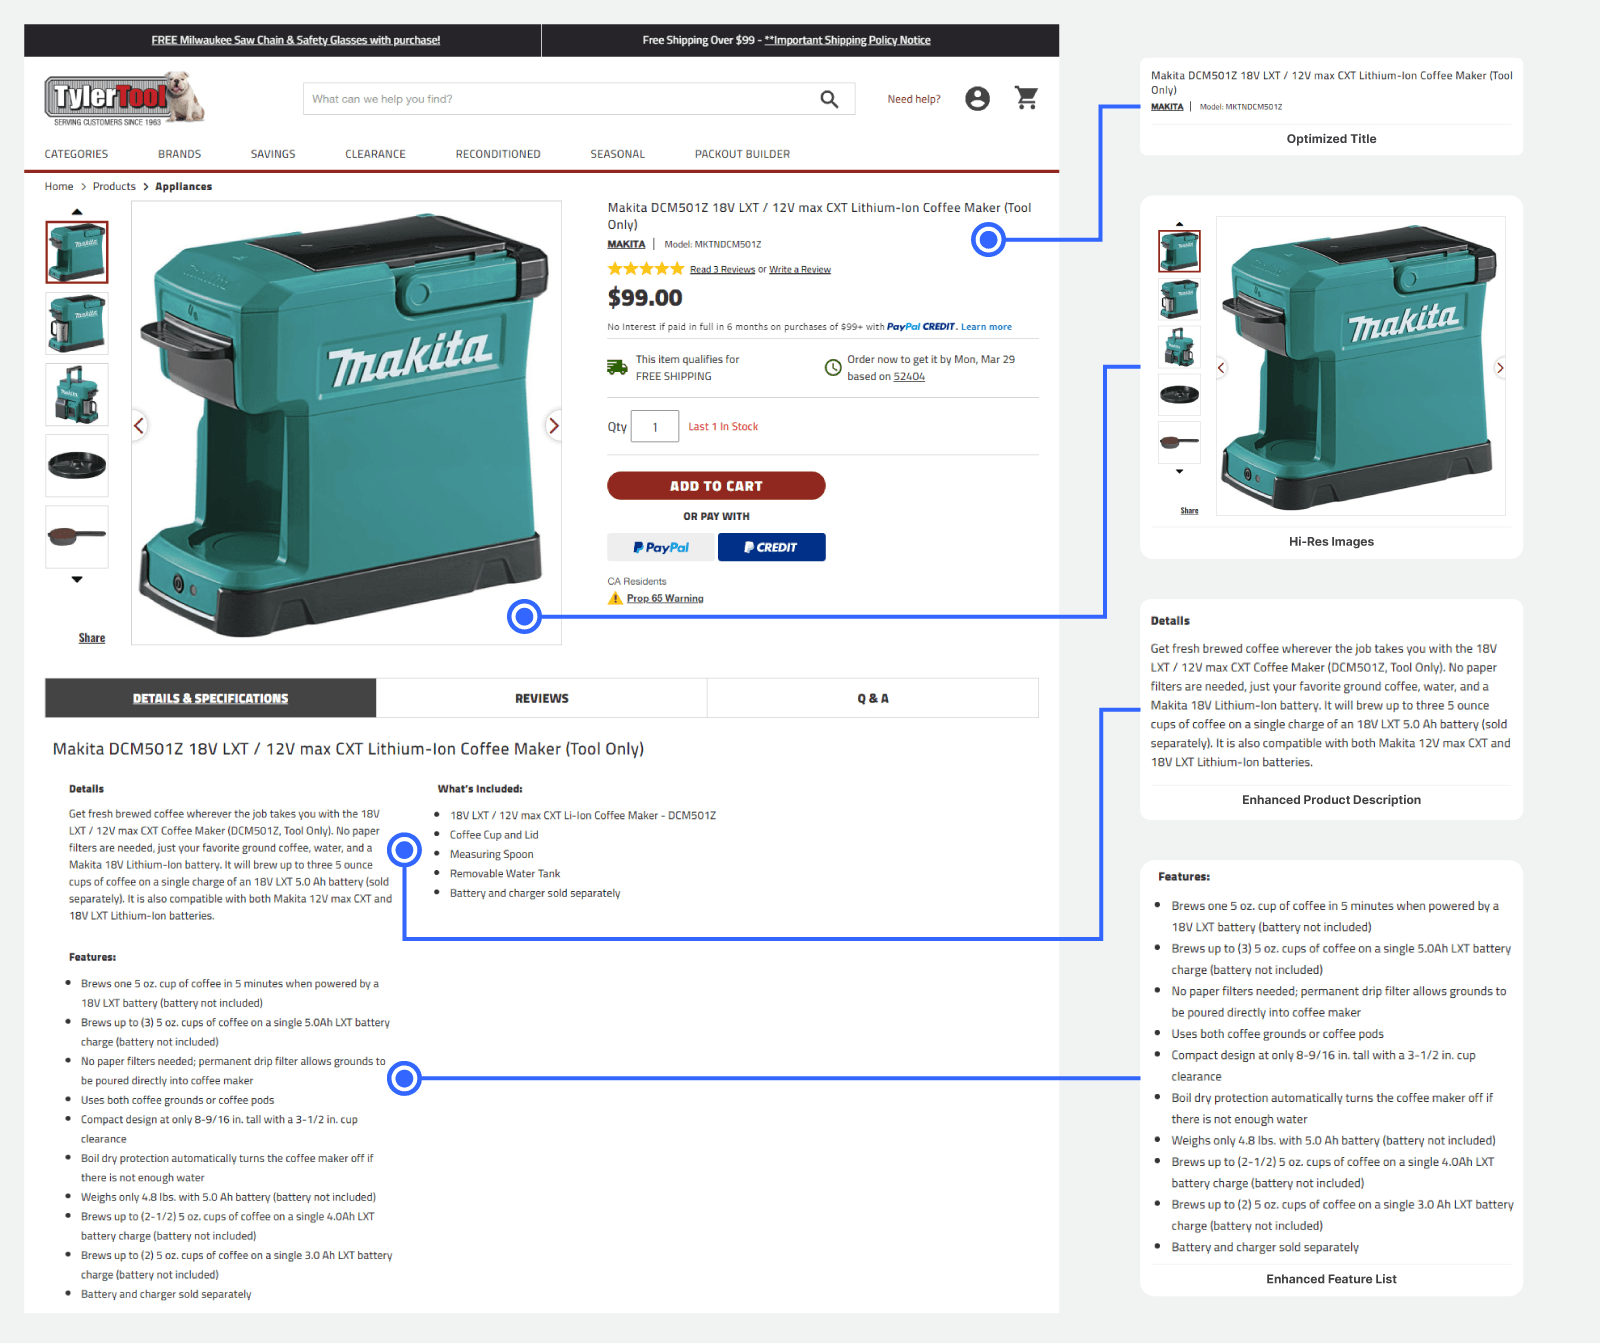Open the Important Shipping Policy Notice link
This screenshot has width=1600, height=1344.
click(x=847, y=40)
